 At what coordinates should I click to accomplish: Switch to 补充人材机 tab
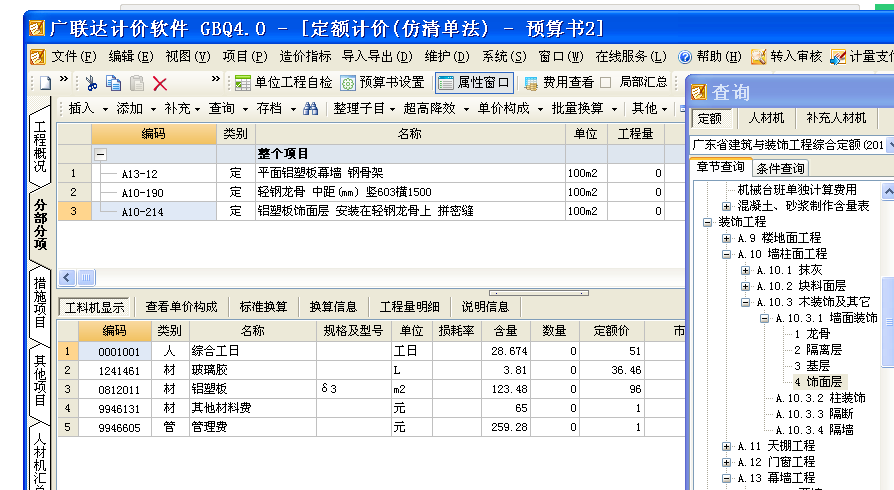click(836, 118)
